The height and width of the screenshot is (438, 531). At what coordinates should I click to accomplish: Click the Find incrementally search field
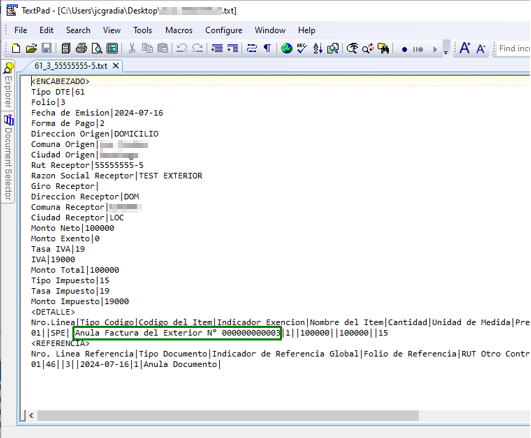point(512,48)
